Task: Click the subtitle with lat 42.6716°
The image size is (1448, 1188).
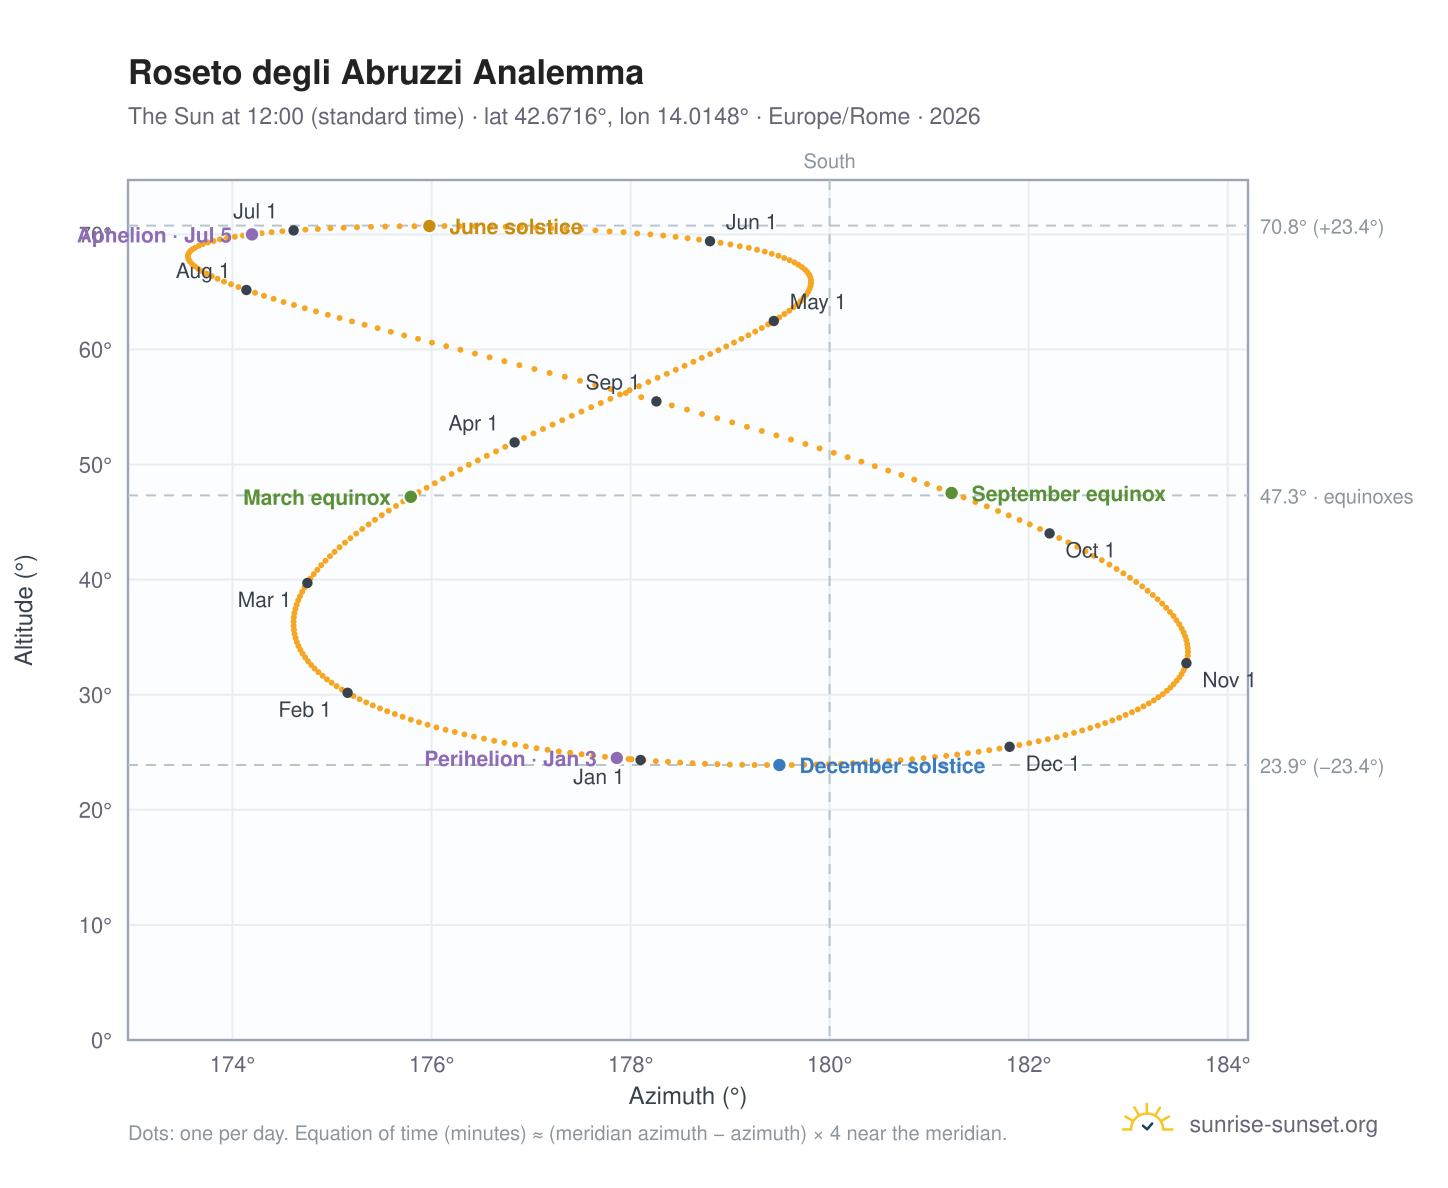Action: 554,117
